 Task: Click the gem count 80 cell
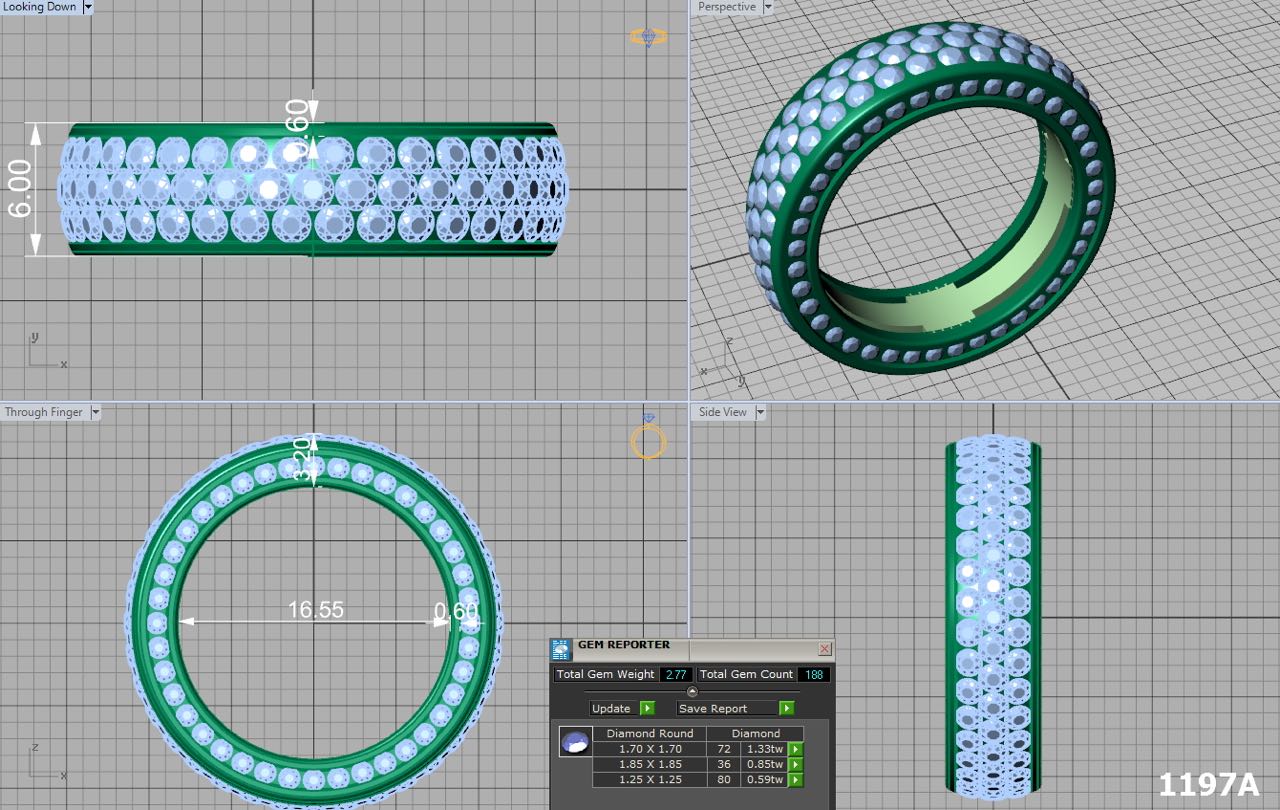(724, 779)
